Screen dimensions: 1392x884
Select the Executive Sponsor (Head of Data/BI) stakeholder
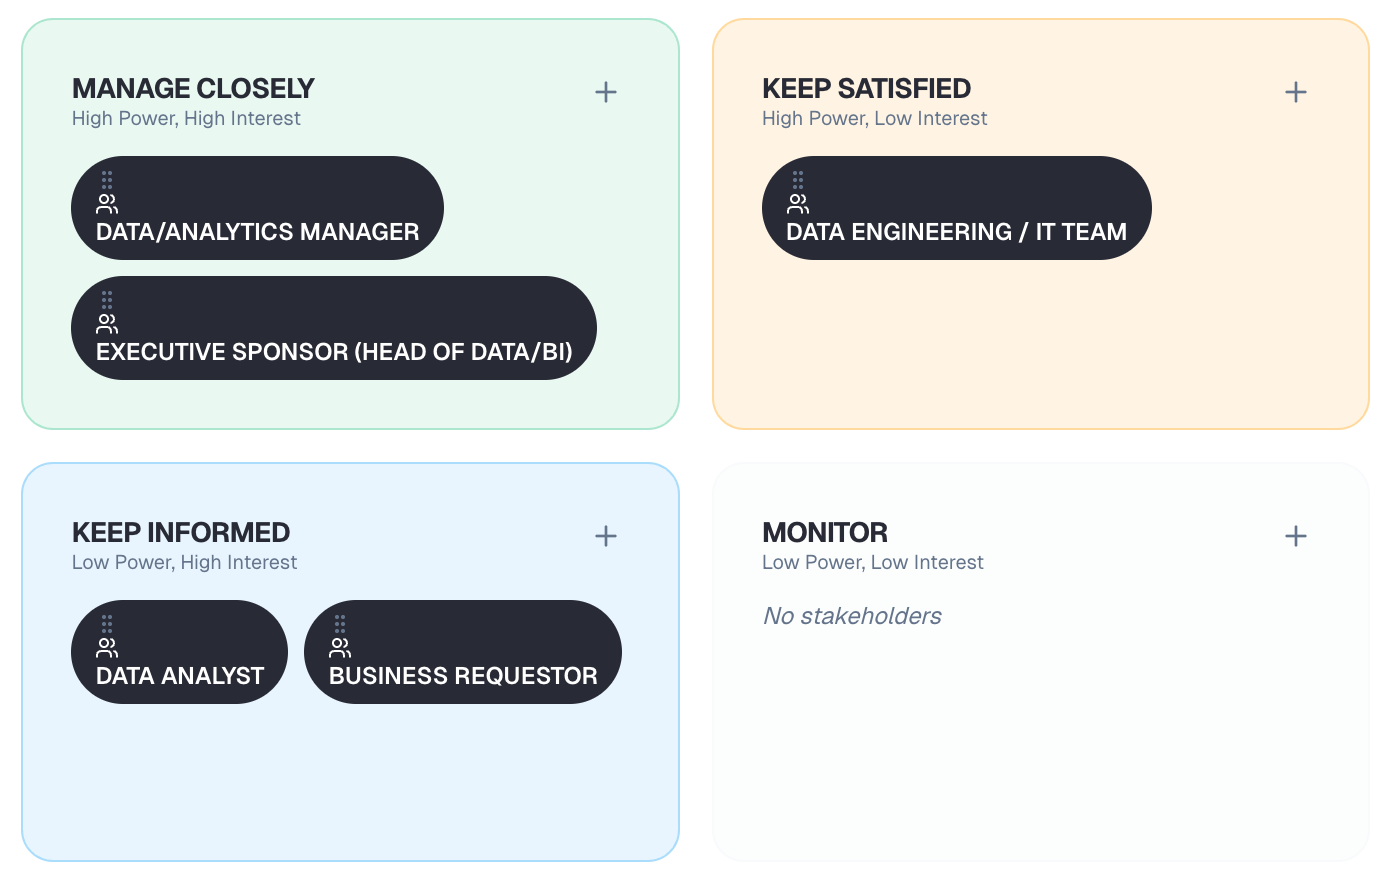click(x=334, y=352)
